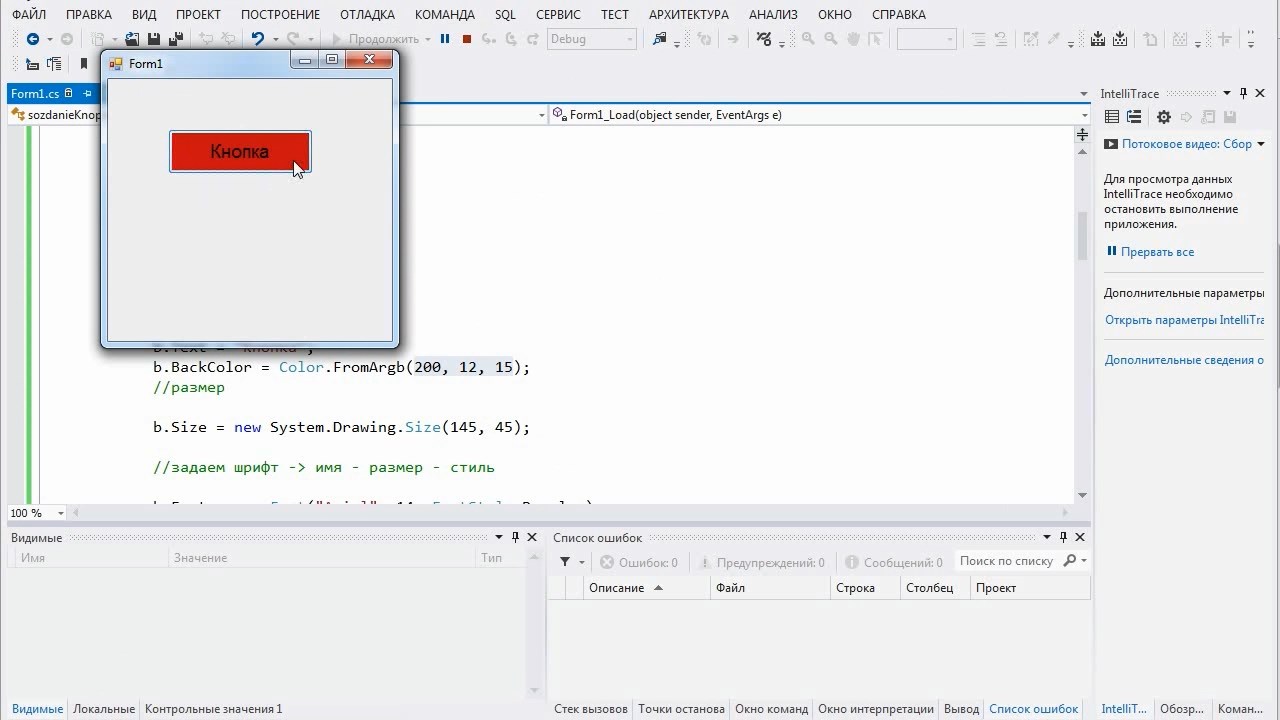Click the second download-tray toolbar icon

(1120, 39)
